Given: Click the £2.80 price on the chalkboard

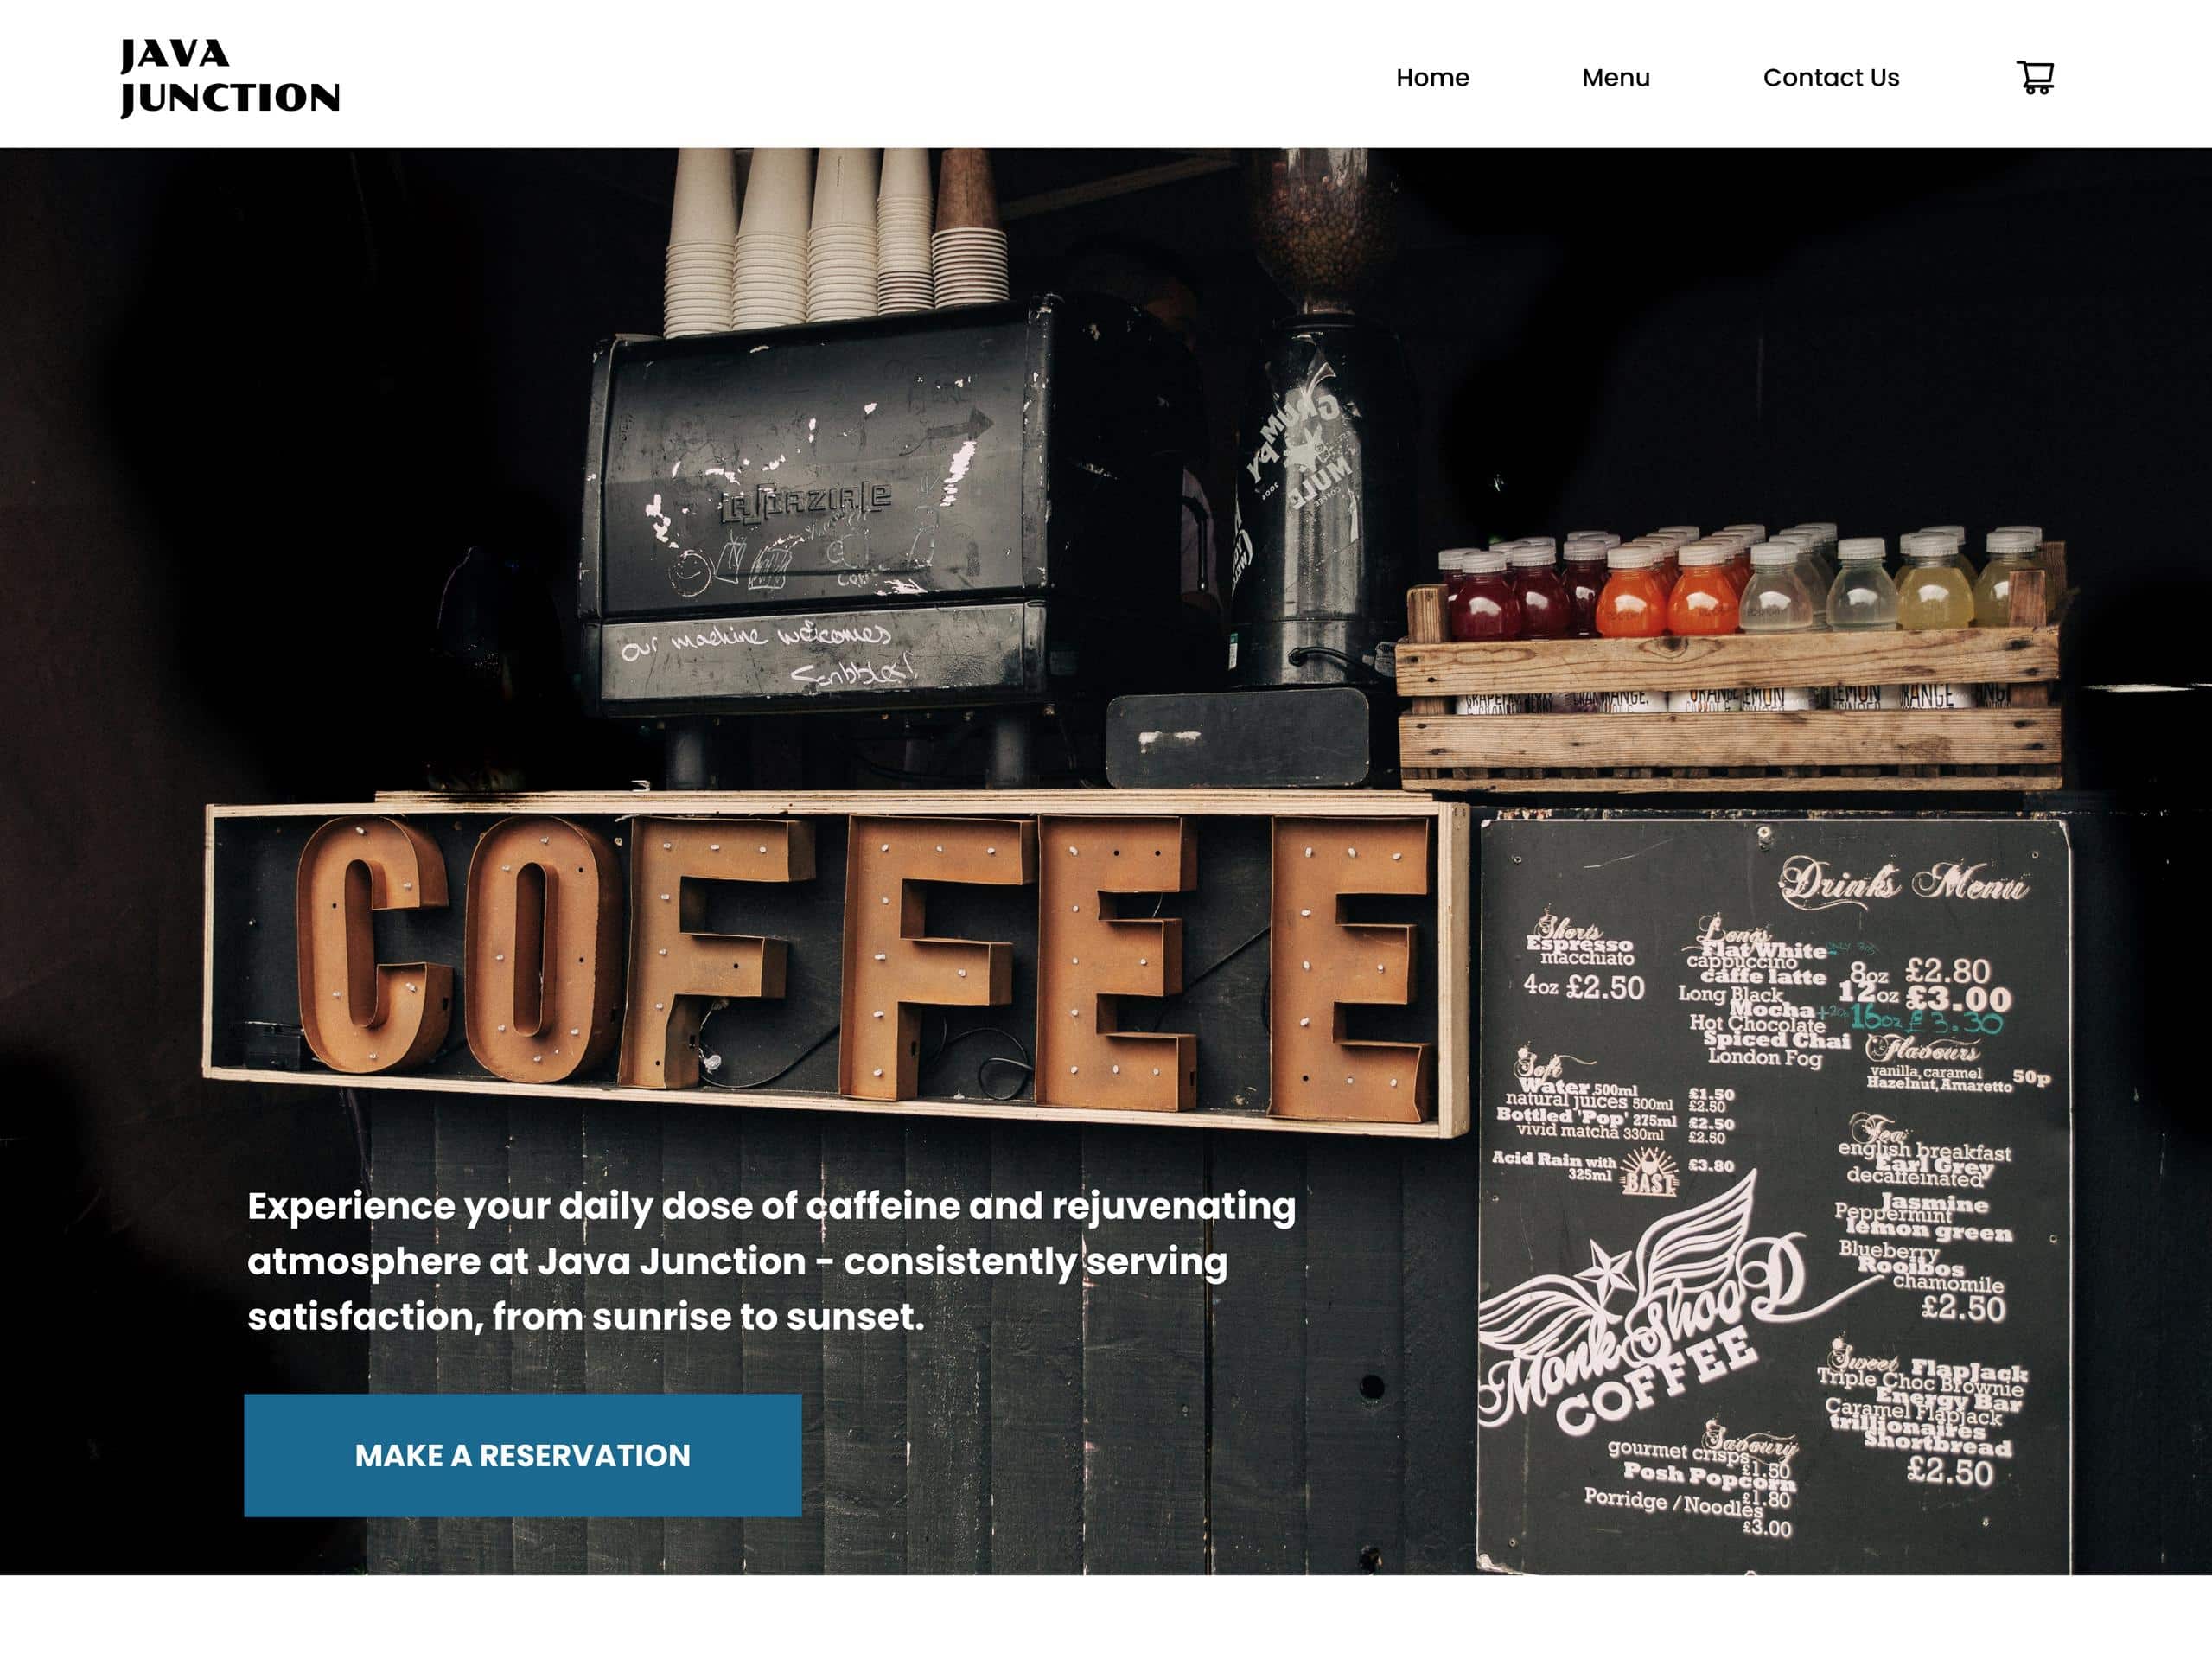Looking at the screenshot, I should coord(1947,971).
